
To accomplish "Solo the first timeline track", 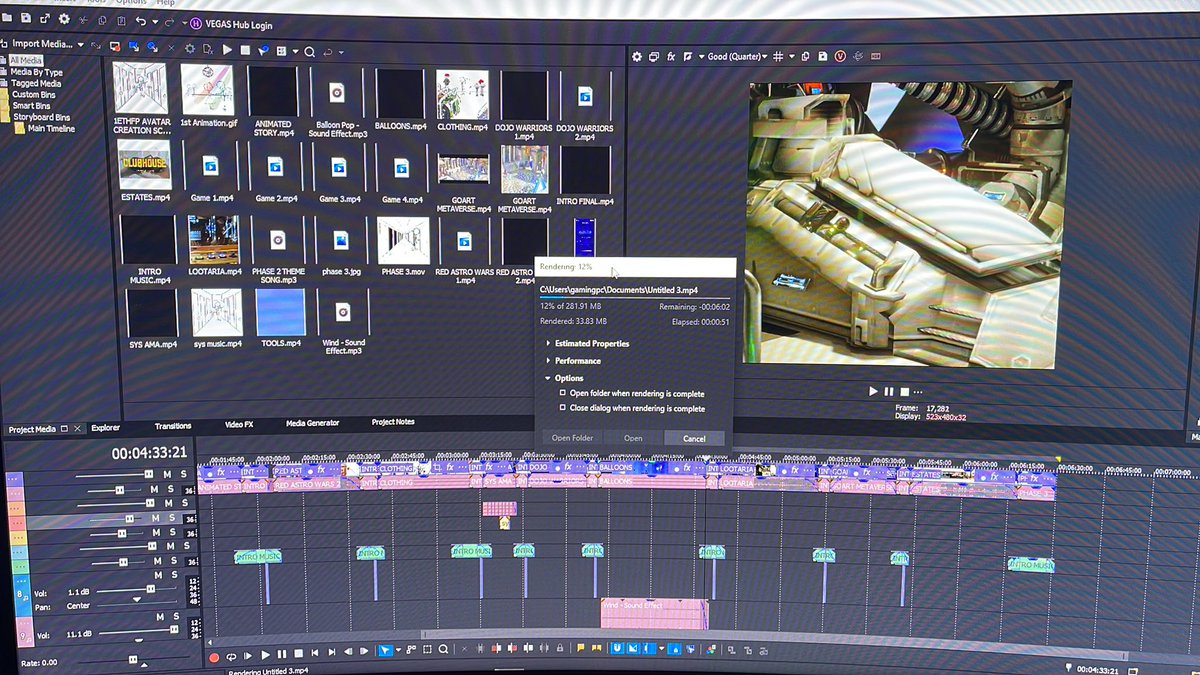I will pos(183,473).
